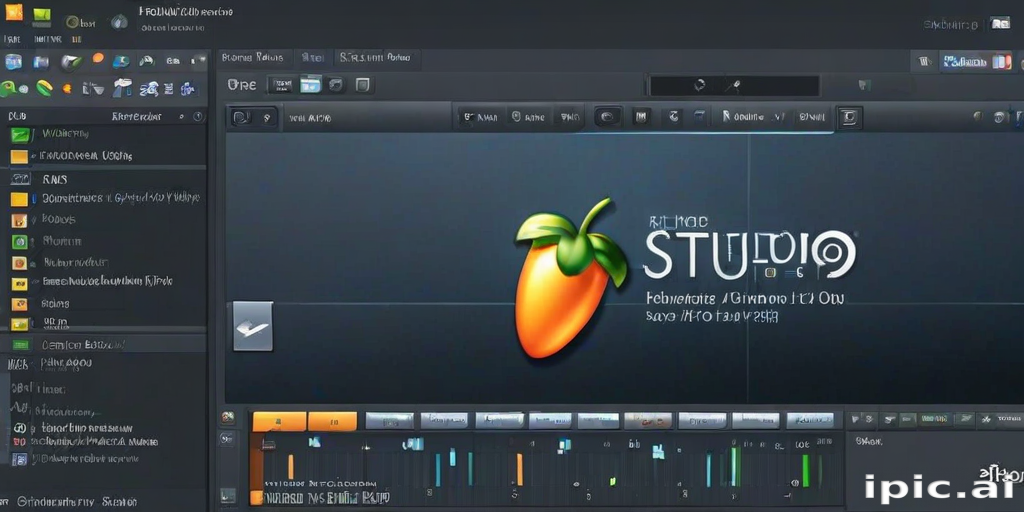Open the R dropdown with the V arrow in the second toolbar
The image size is (1024, 512).
753,117
